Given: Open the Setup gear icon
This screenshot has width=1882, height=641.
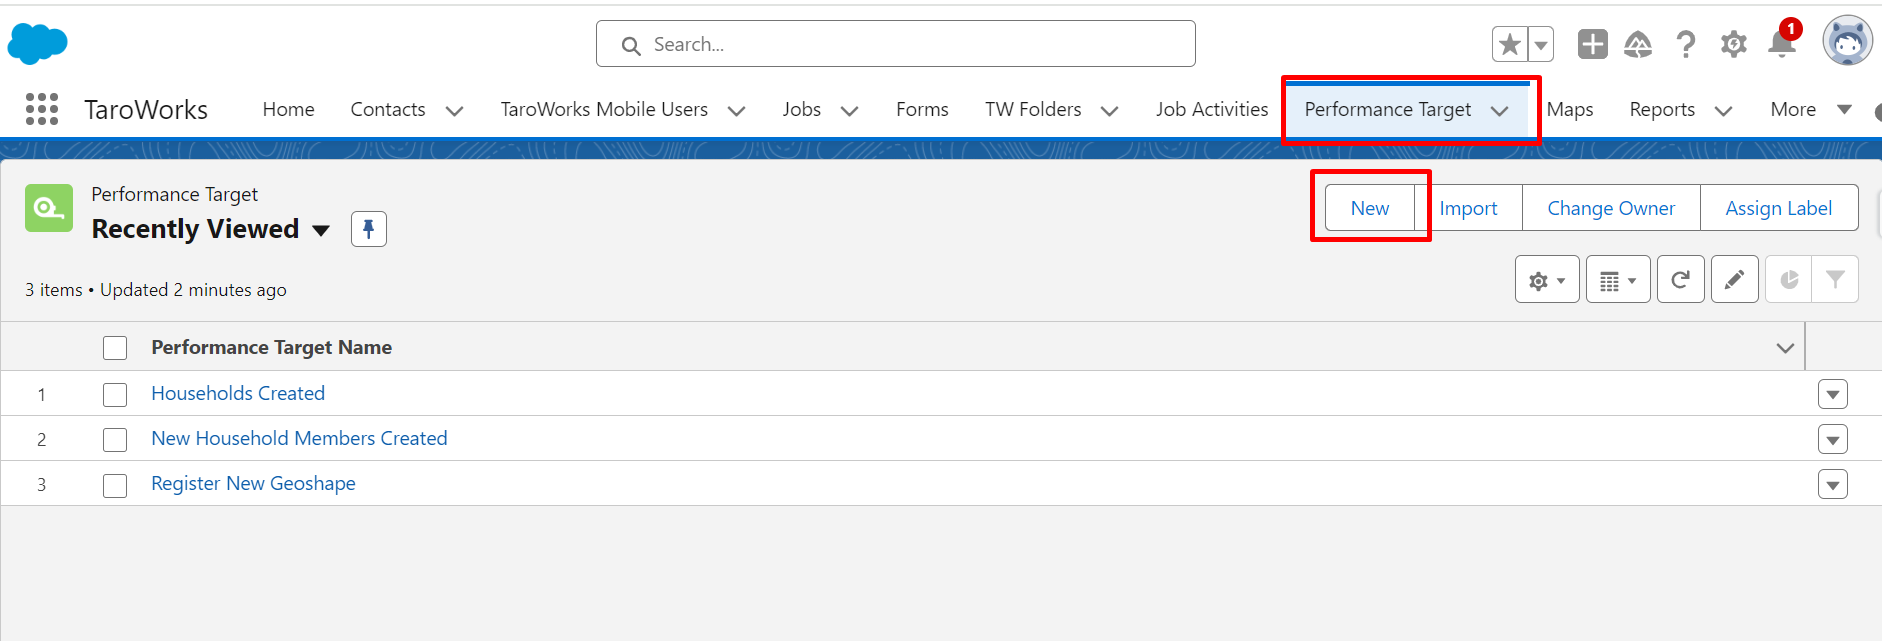Looking at the screenshot, I should click(x=1733, y=44).
